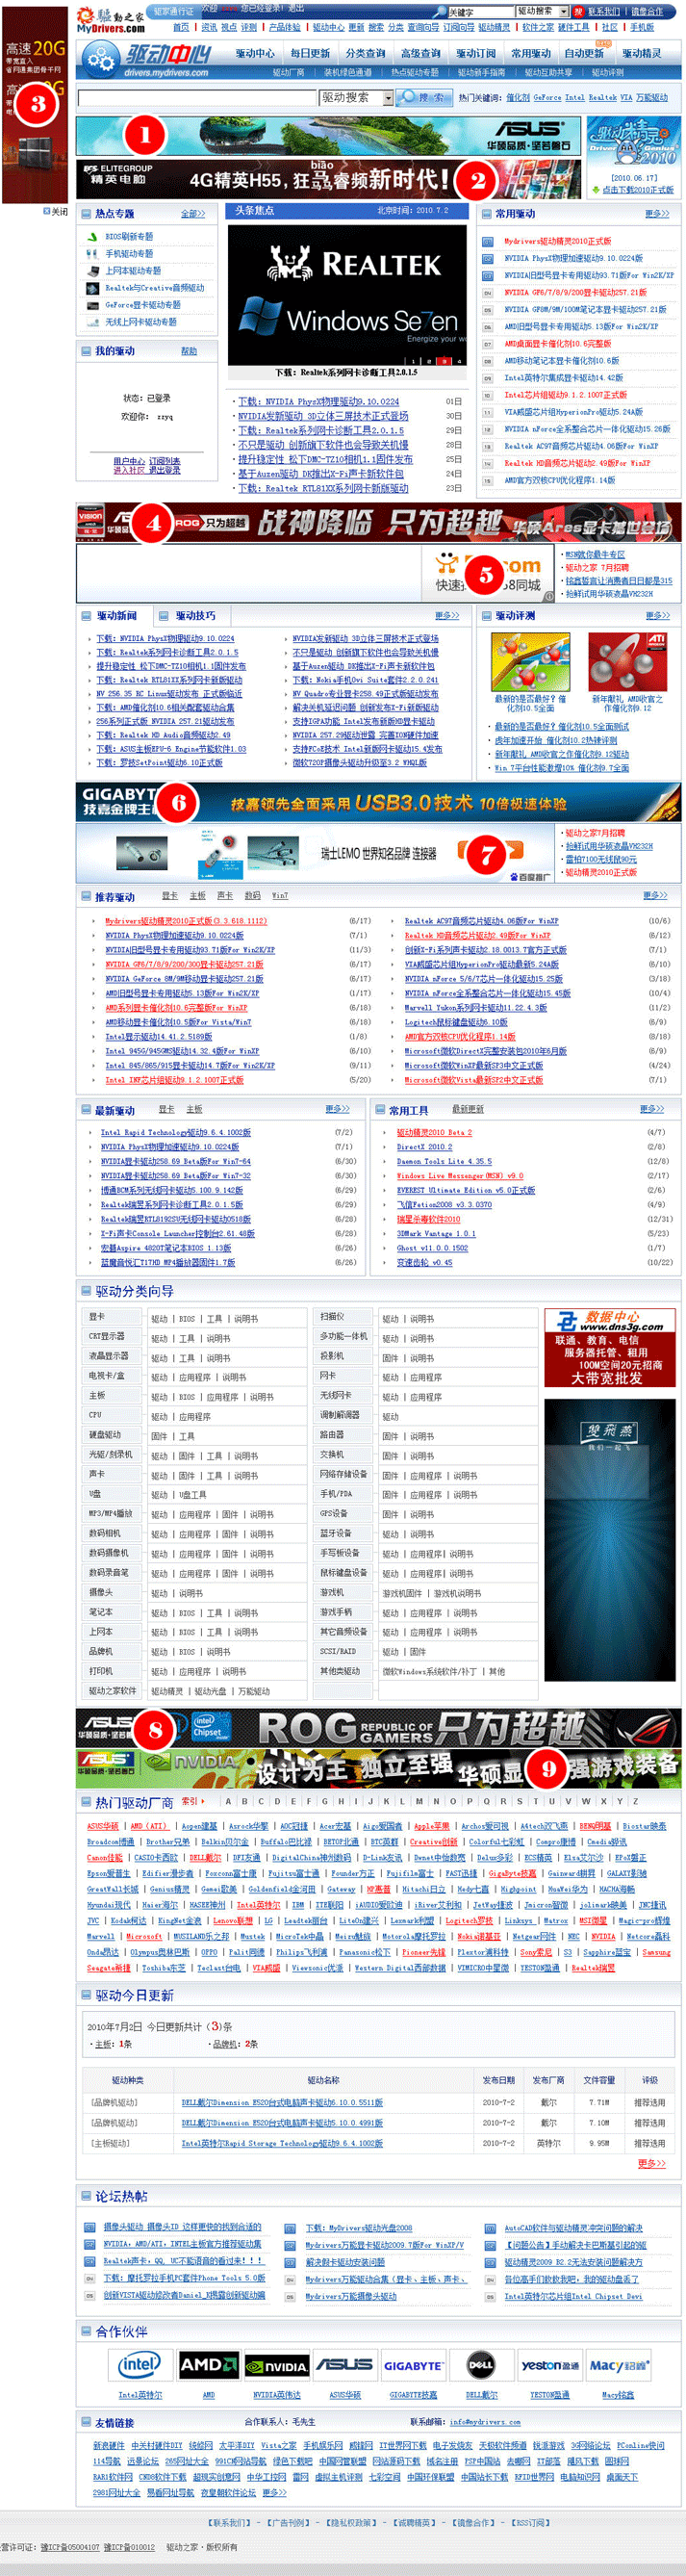Screen dimensions: 686x2576
Task: Open 每日更新 in the navigation bar
Action: coord(310,53)
